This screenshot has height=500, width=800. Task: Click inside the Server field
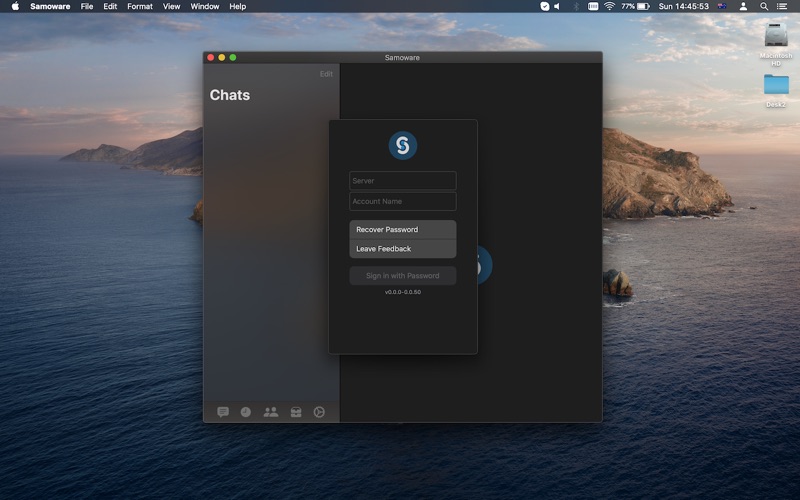pos(403,181)
